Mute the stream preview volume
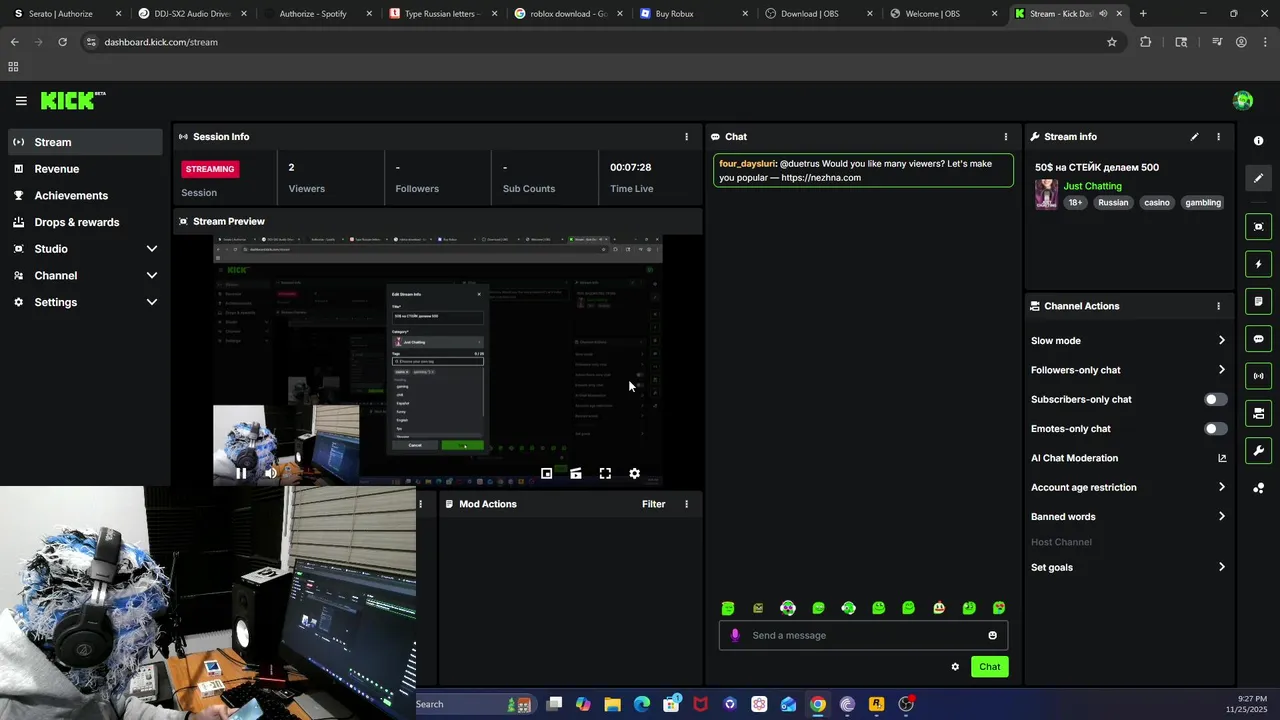1280x720 pixels. pos(270,474)
